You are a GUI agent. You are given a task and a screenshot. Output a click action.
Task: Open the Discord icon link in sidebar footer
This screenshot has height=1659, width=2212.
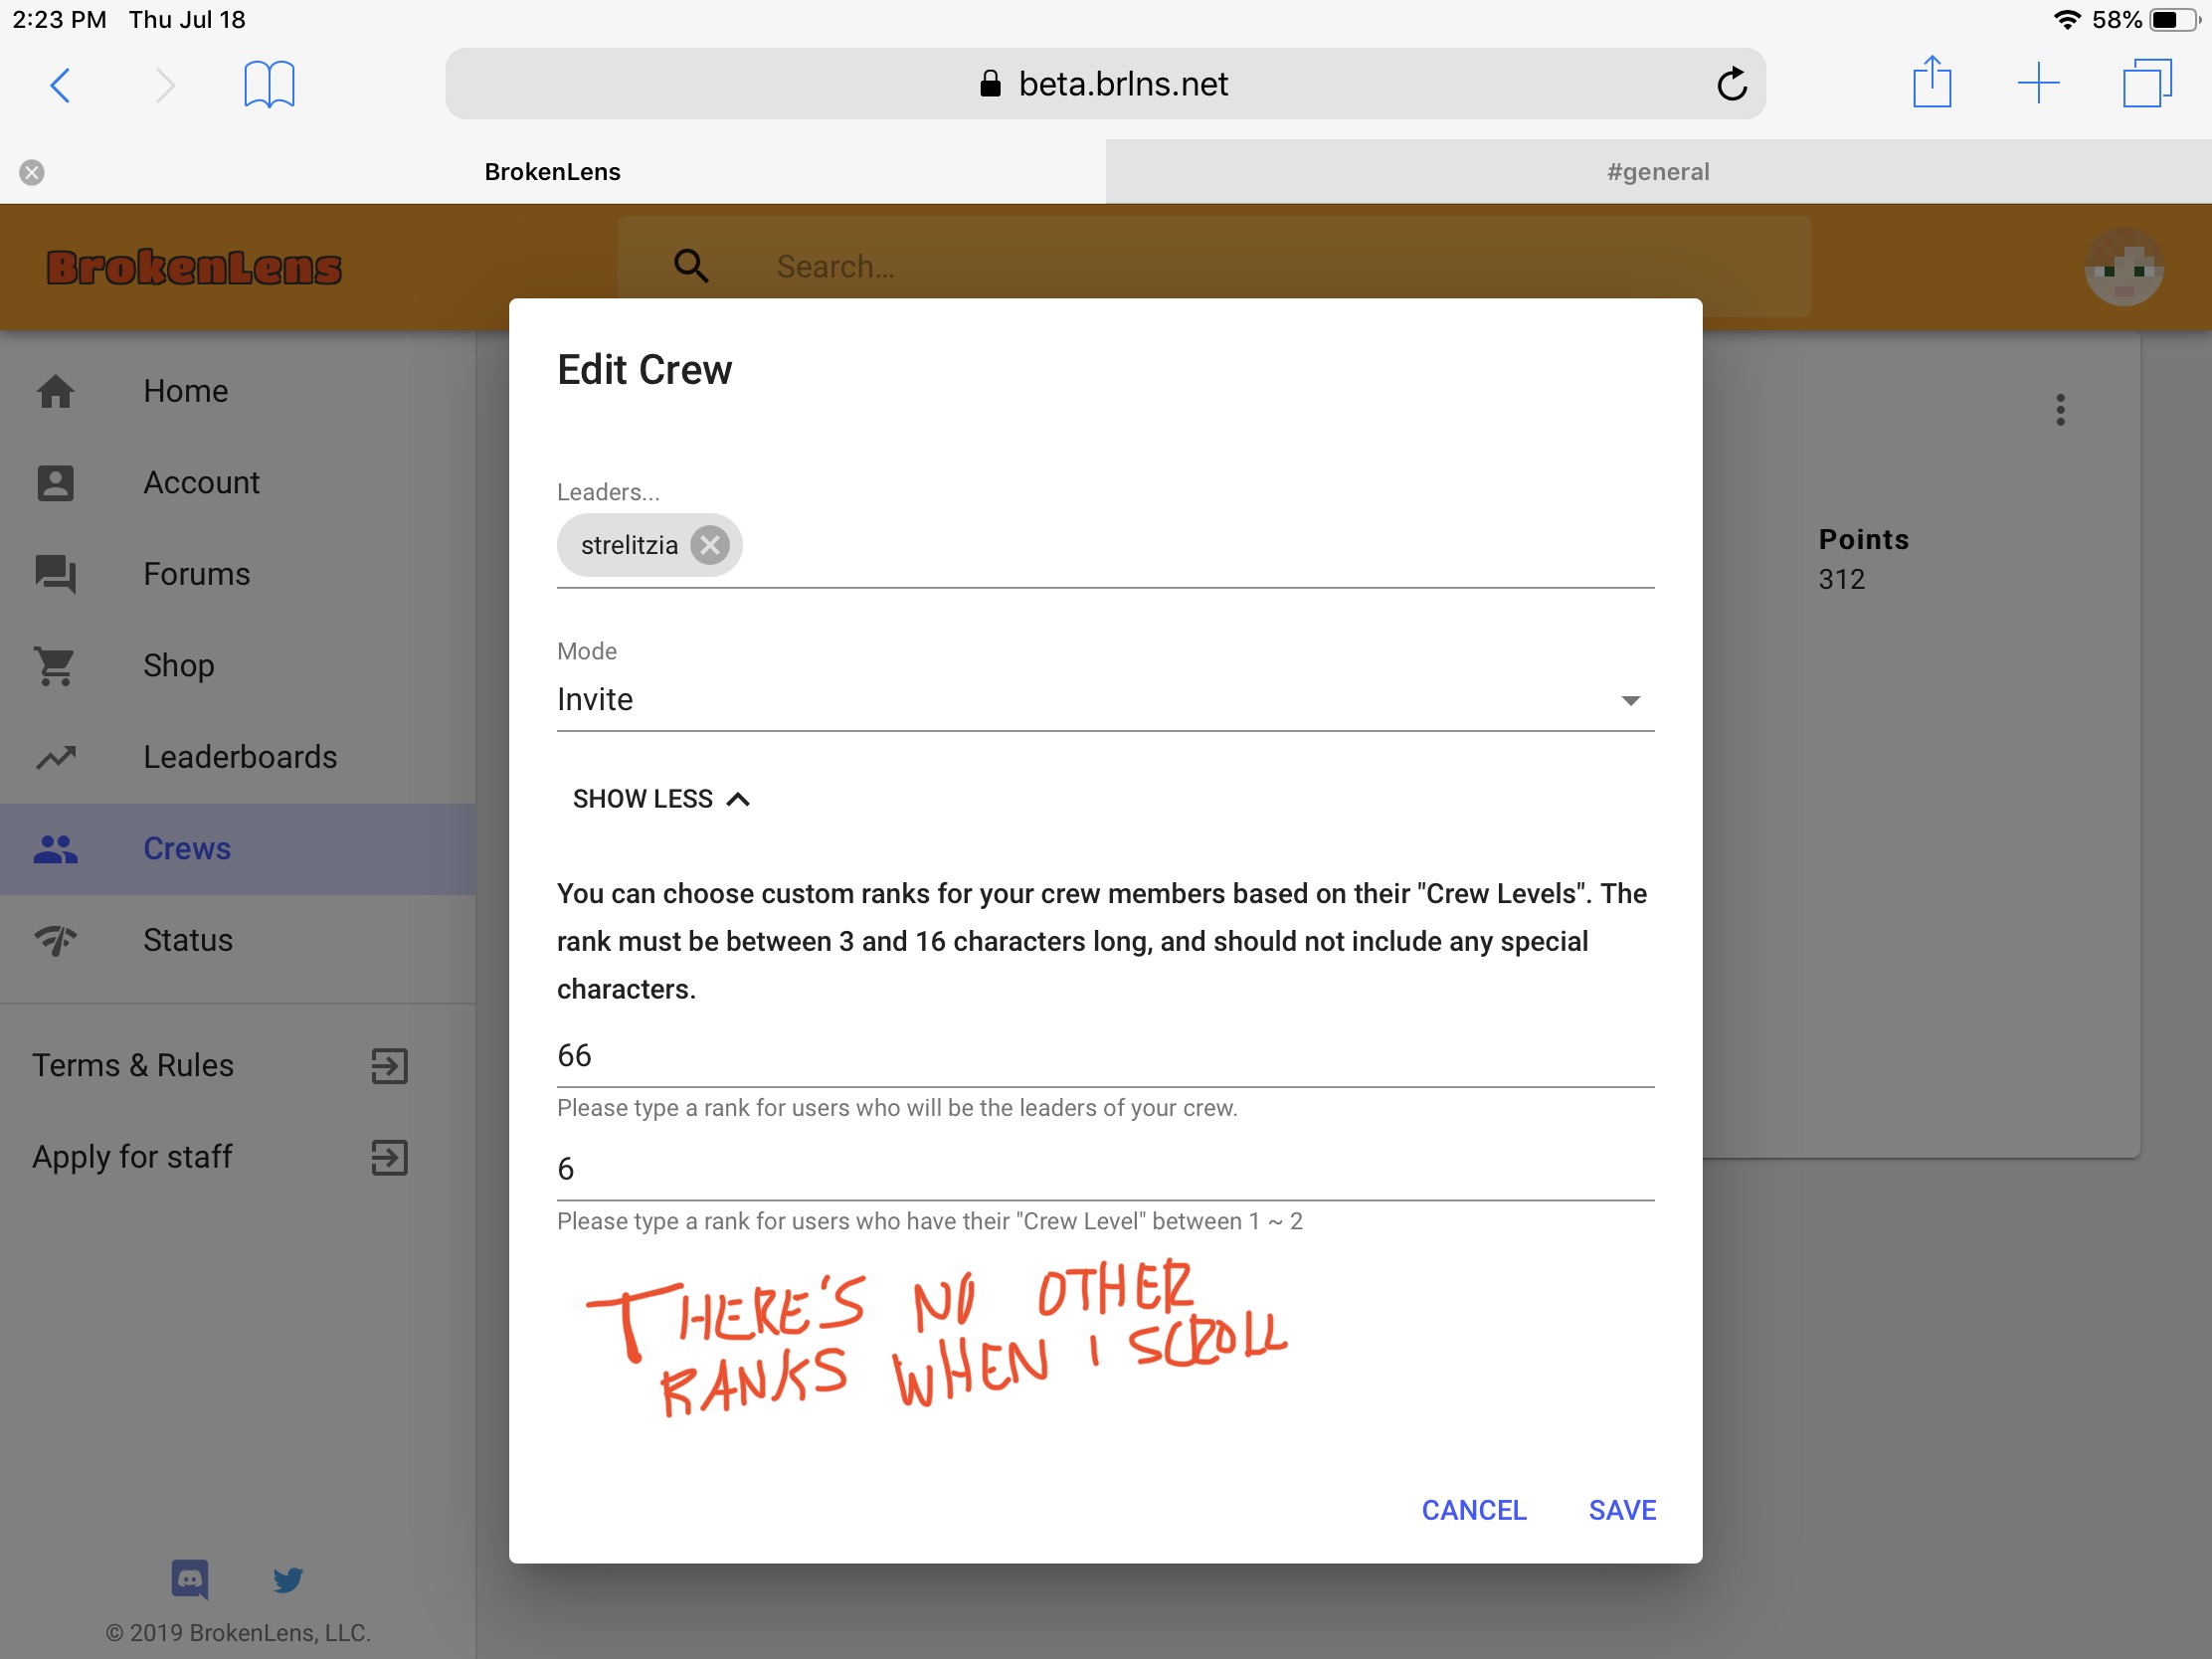[x=190, y=1579]
